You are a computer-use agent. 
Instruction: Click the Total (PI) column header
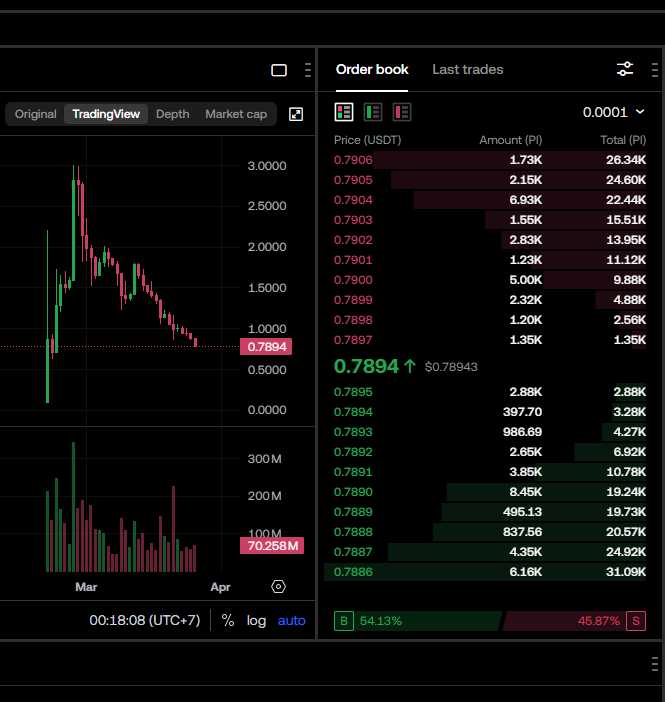623,140
